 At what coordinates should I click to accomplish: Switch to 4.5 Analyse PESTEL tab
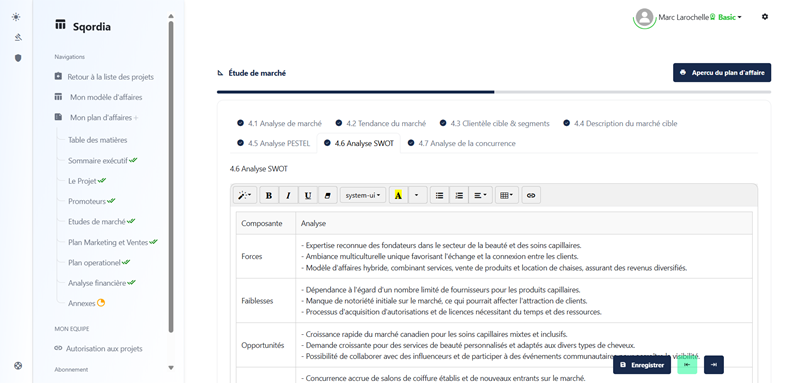[x=273, y=143]
